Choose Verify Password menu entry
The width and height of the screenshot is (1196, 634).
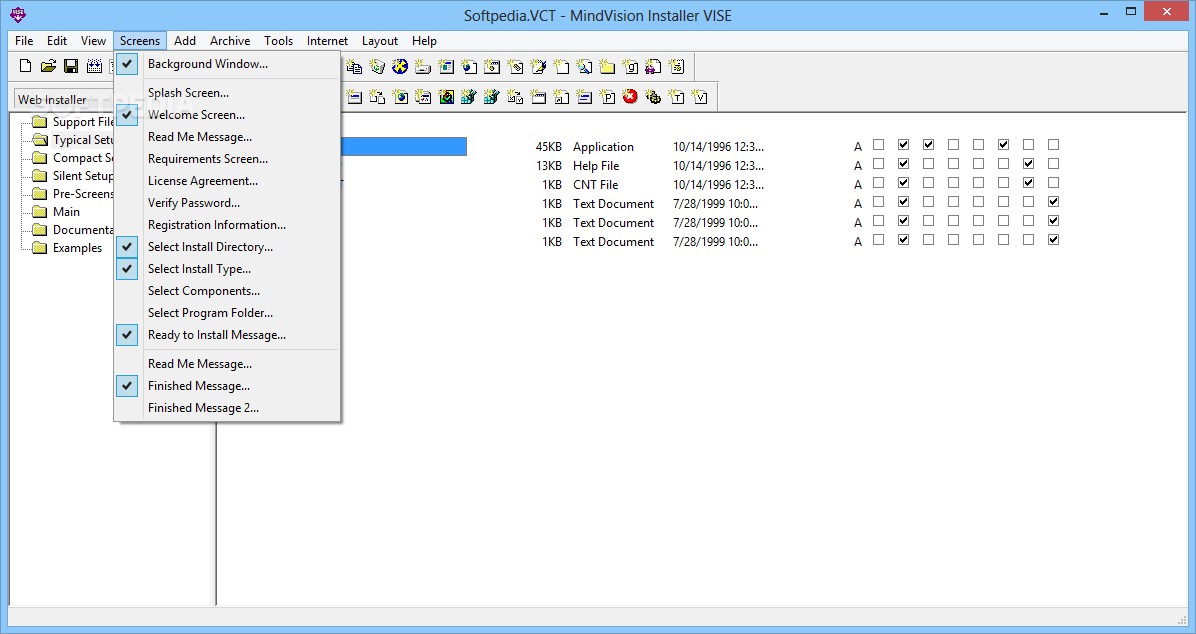227,203
